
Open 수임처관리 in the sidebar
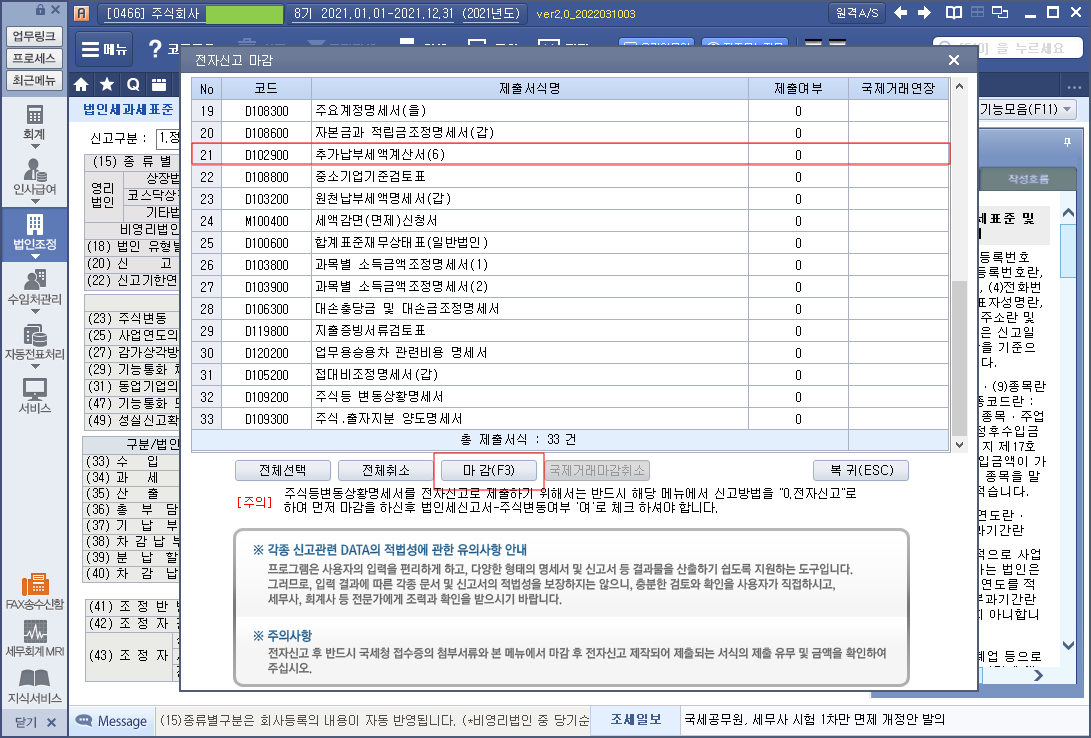click(34, 287)
